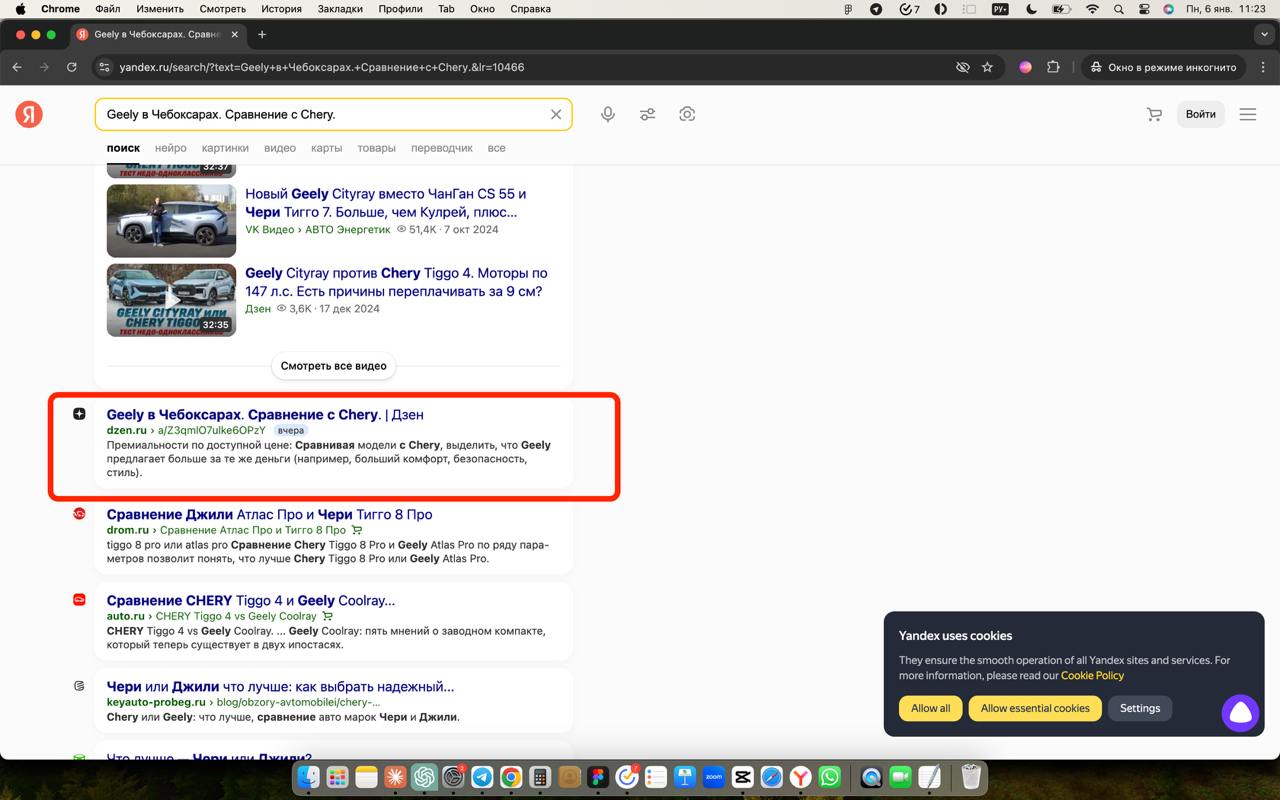
Task: Clear the search query with X
Action: (x=556, y=114)
